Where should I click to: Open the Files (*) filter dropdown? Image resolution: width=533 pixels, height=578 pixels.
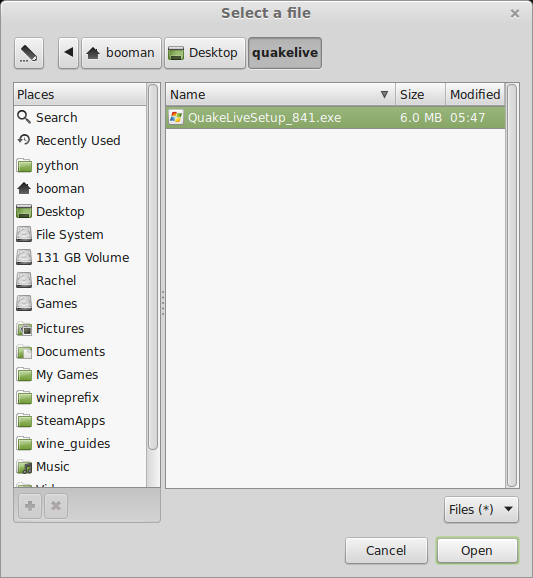pyautogui.click(x=481, y=510)
